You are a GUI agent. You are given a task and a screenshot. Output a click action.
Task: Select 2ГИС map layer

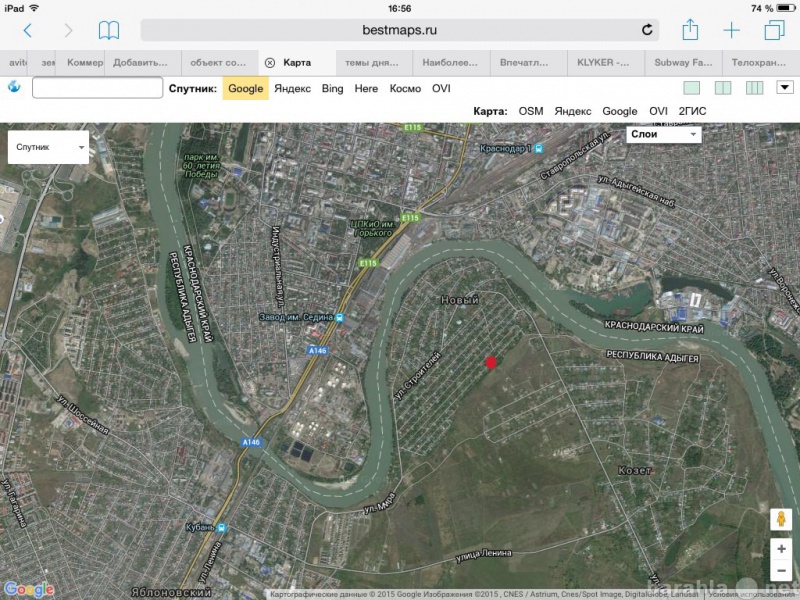pyautogui.click(x=692, y=111)
